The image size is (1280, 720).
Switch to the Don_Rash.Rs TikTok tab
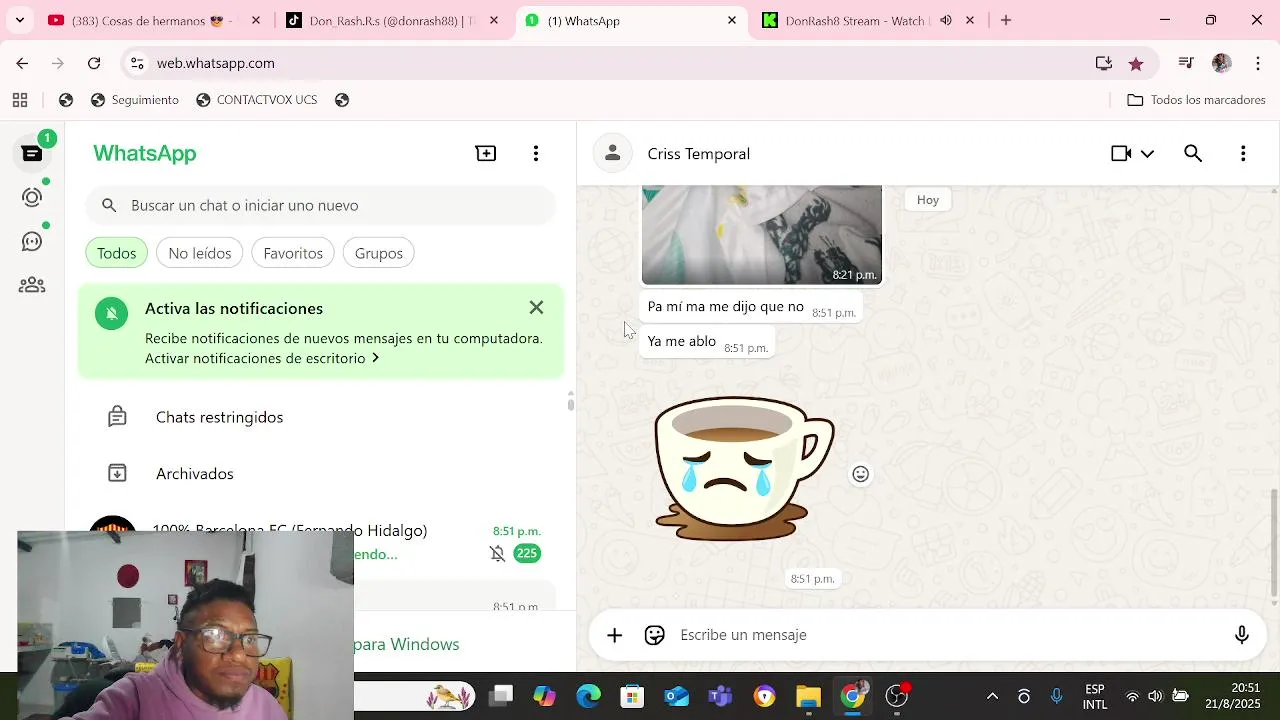392,20
